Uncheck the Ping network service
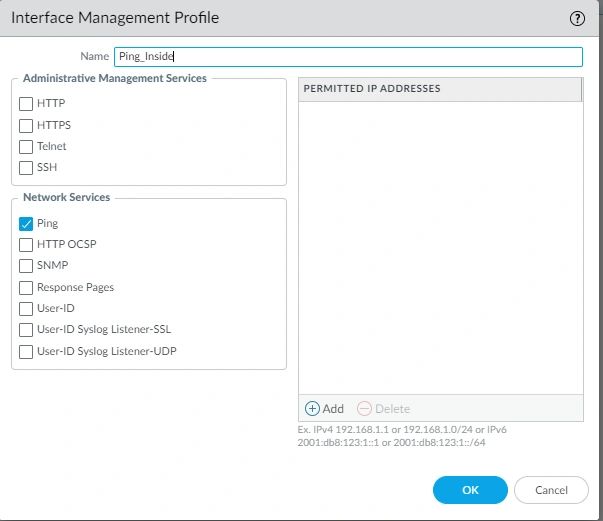This screenshot has height=521, width=603. (27, 224)
